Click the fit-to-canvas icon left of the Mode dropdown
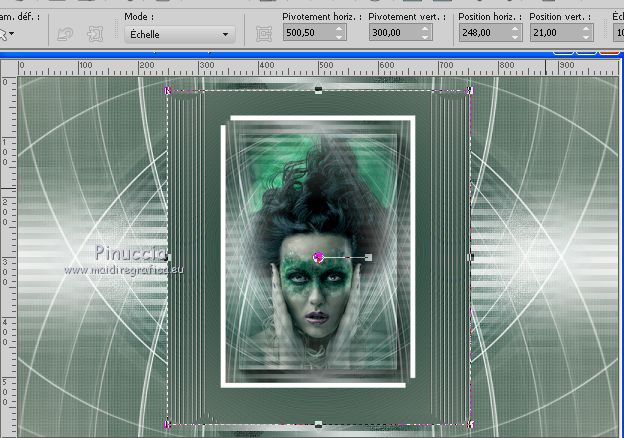Image resolution: width=624 pixels, height=438 pixels. (95, 34)
